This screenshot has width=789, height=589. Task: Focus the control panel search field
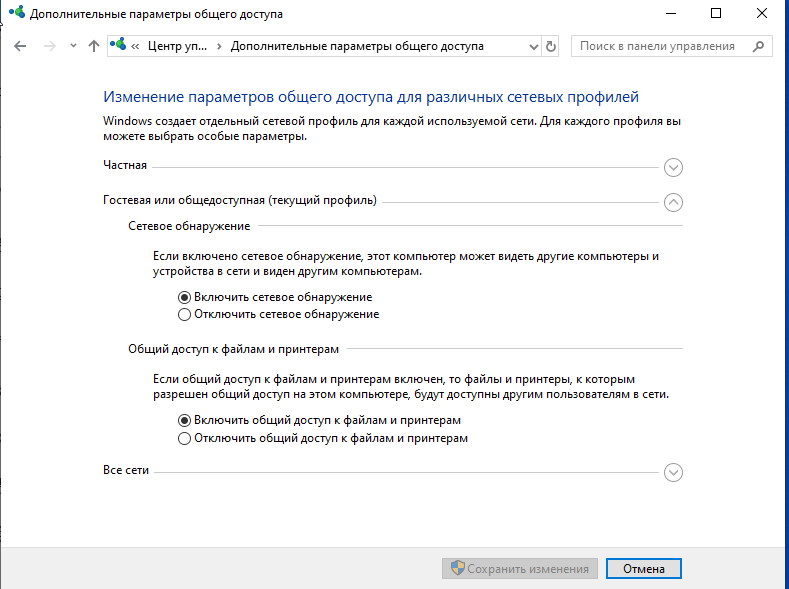pos(672,46)
